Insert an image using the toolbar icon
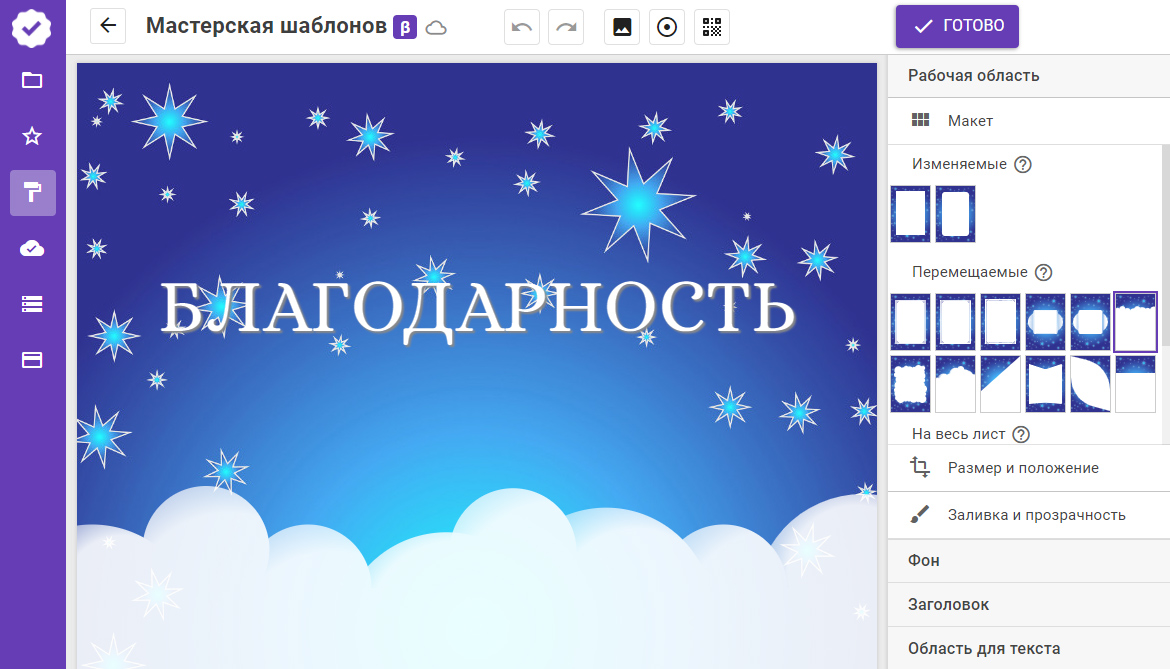1170x669 pixels. point(621,26)
